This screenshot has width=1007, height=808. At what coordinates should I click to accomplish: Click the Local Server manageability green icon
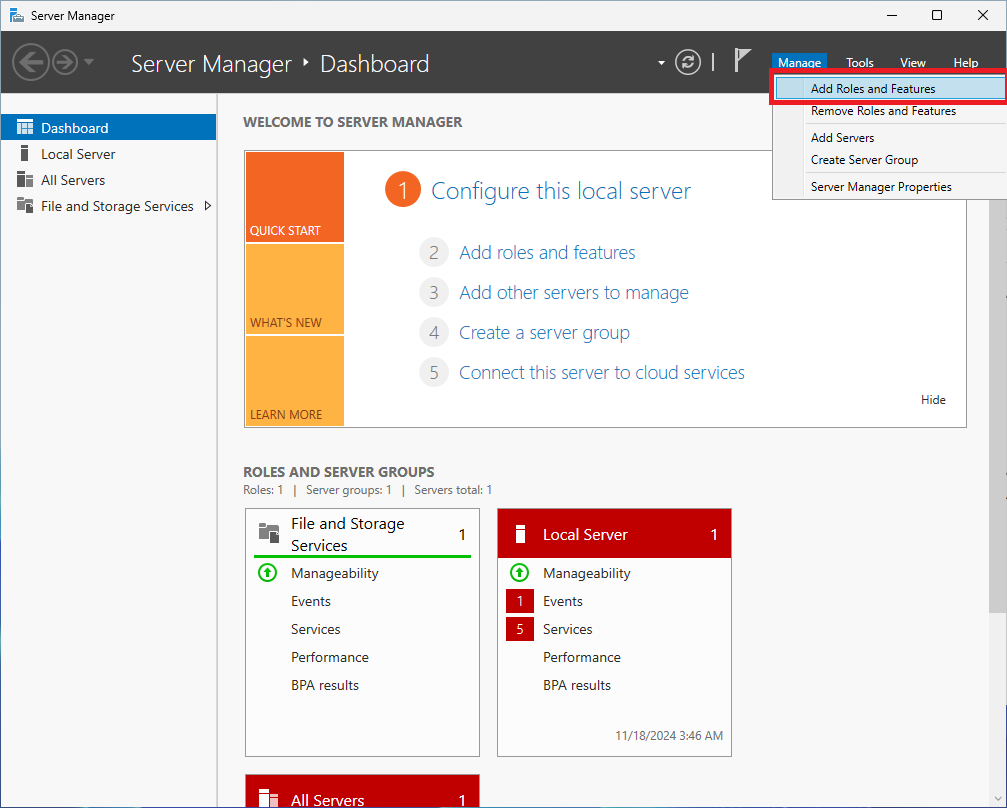[x=519, y=573]
